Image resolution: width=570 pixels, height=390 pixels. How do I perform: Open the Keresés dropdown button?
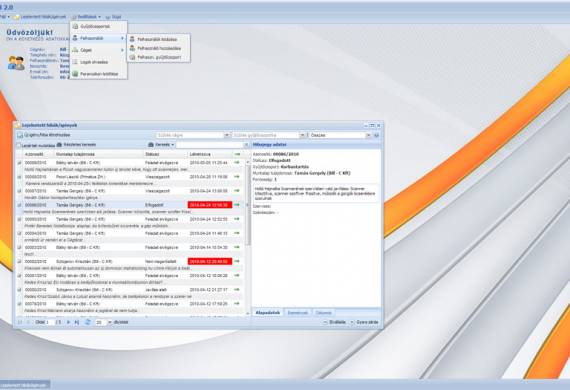click(x=161, y=145)
